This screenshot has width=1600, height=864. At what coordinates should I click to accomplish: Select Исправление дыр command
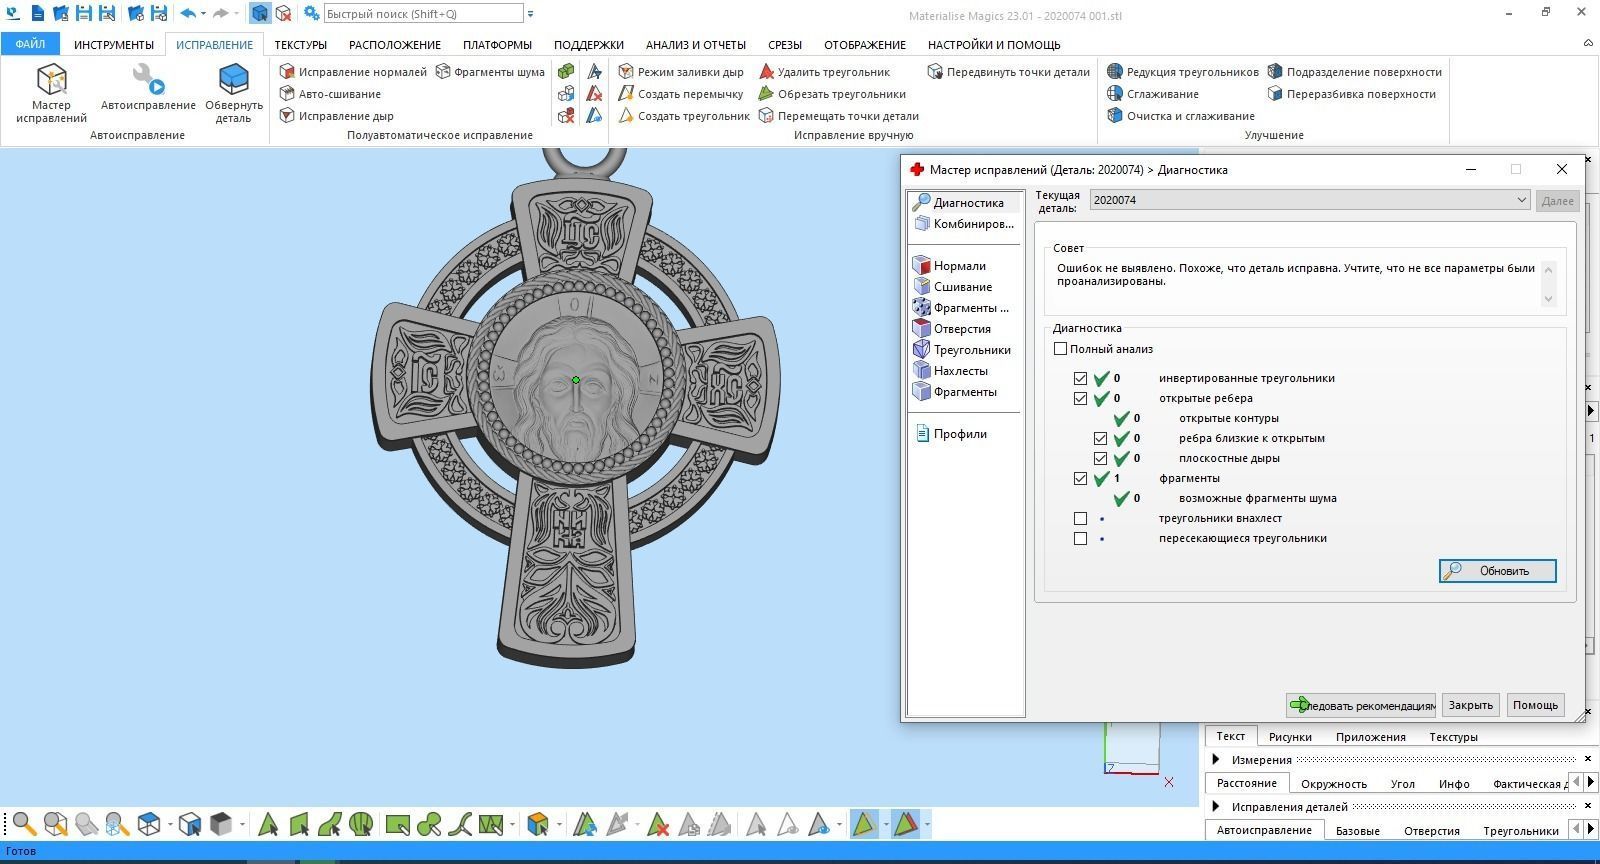(x=336, y=116)
